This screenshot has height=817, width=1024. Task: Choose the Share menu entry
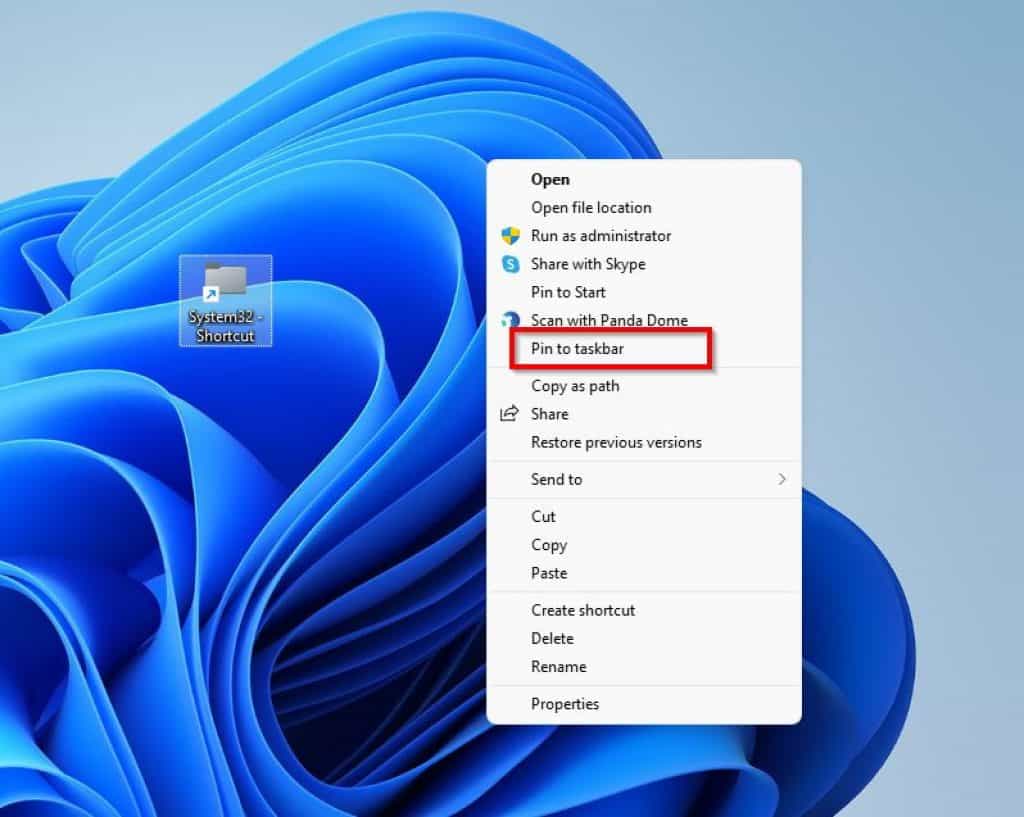tap(644, 414)
